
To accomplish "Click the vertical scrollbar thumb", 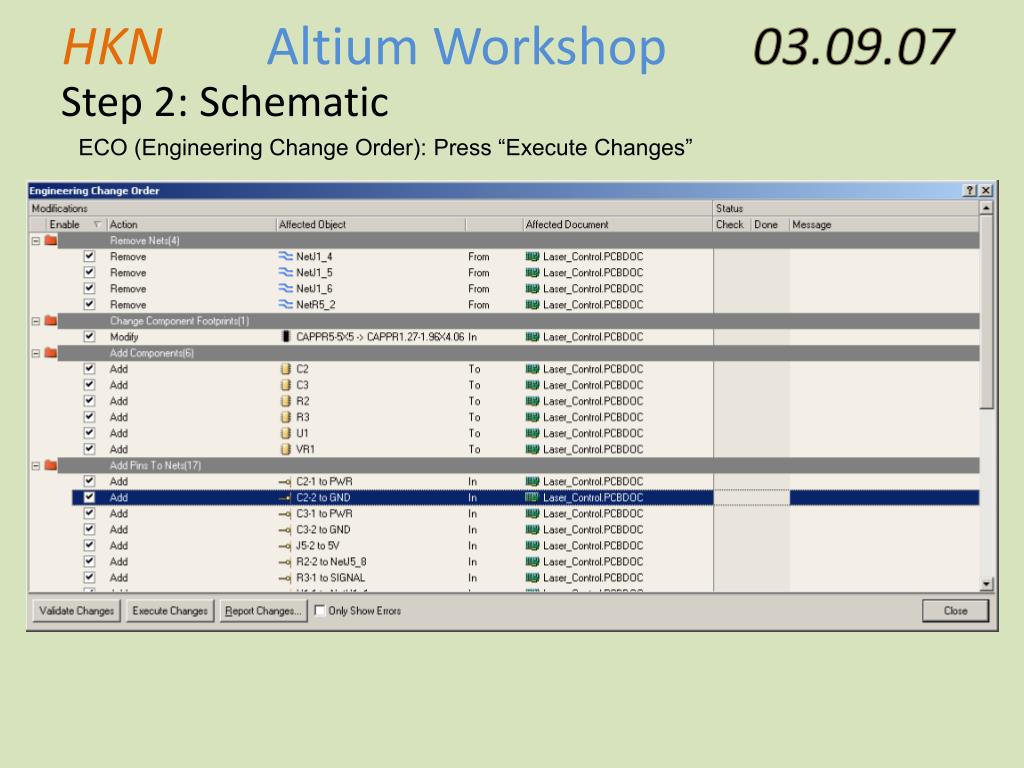I will 987,312.
